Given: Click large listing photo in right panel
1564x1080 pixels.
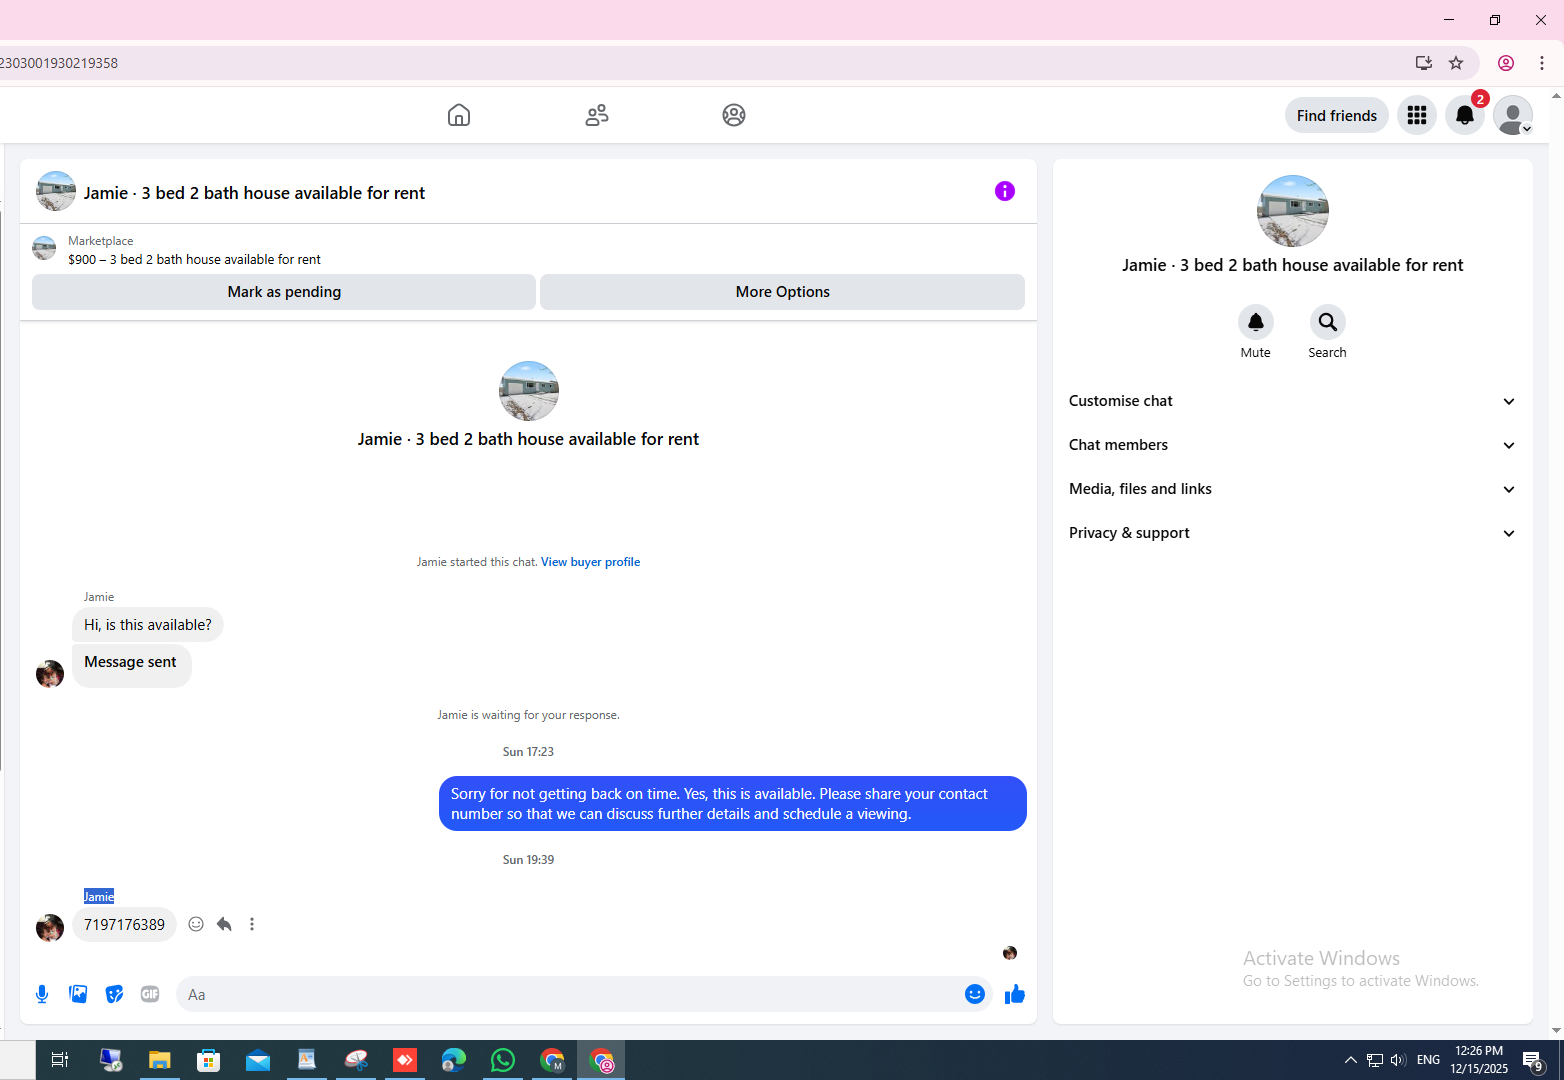Looking at the screenshot, I should pos(1293,211).
